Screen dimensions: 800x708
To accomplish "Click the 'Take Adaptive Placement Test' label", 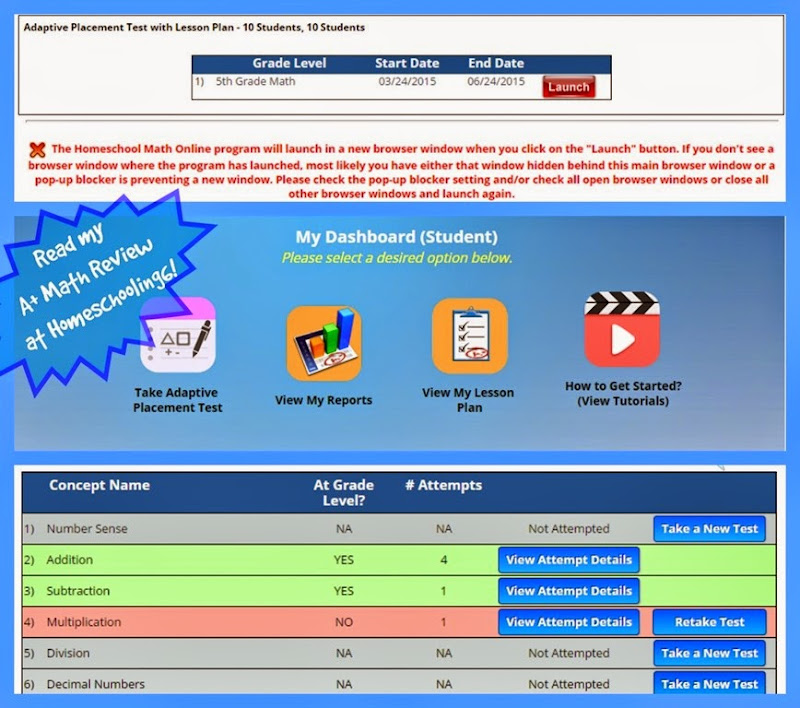I will 177,400.
